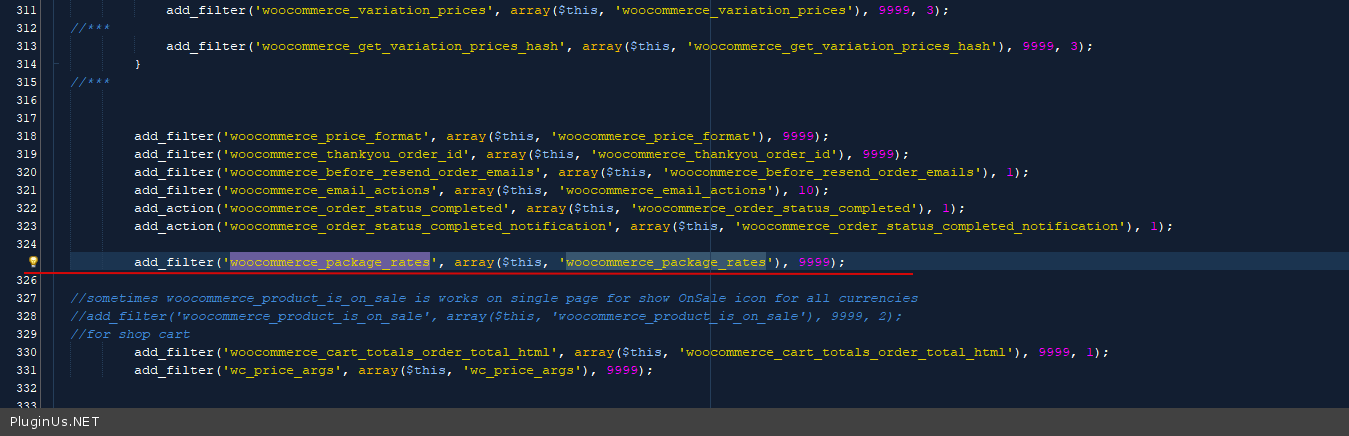Click add_action keyword on line 323

174,226
